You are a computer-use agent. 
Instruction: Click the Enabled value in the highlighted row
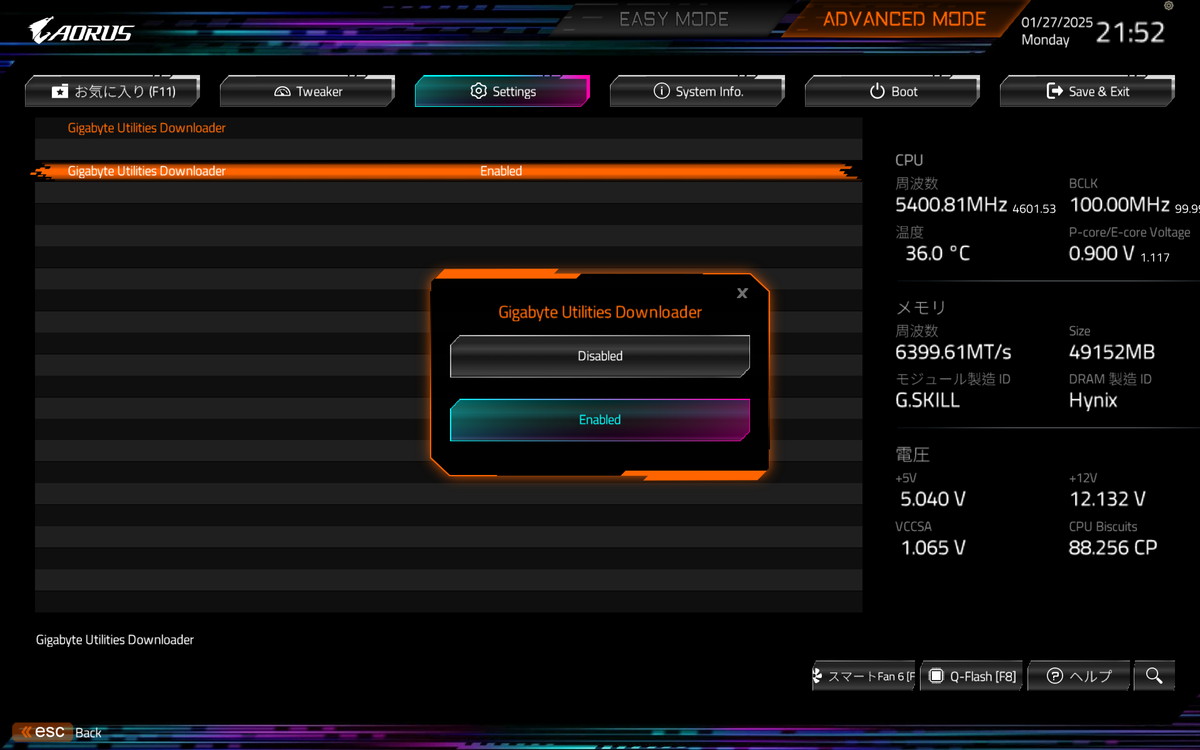501,171
